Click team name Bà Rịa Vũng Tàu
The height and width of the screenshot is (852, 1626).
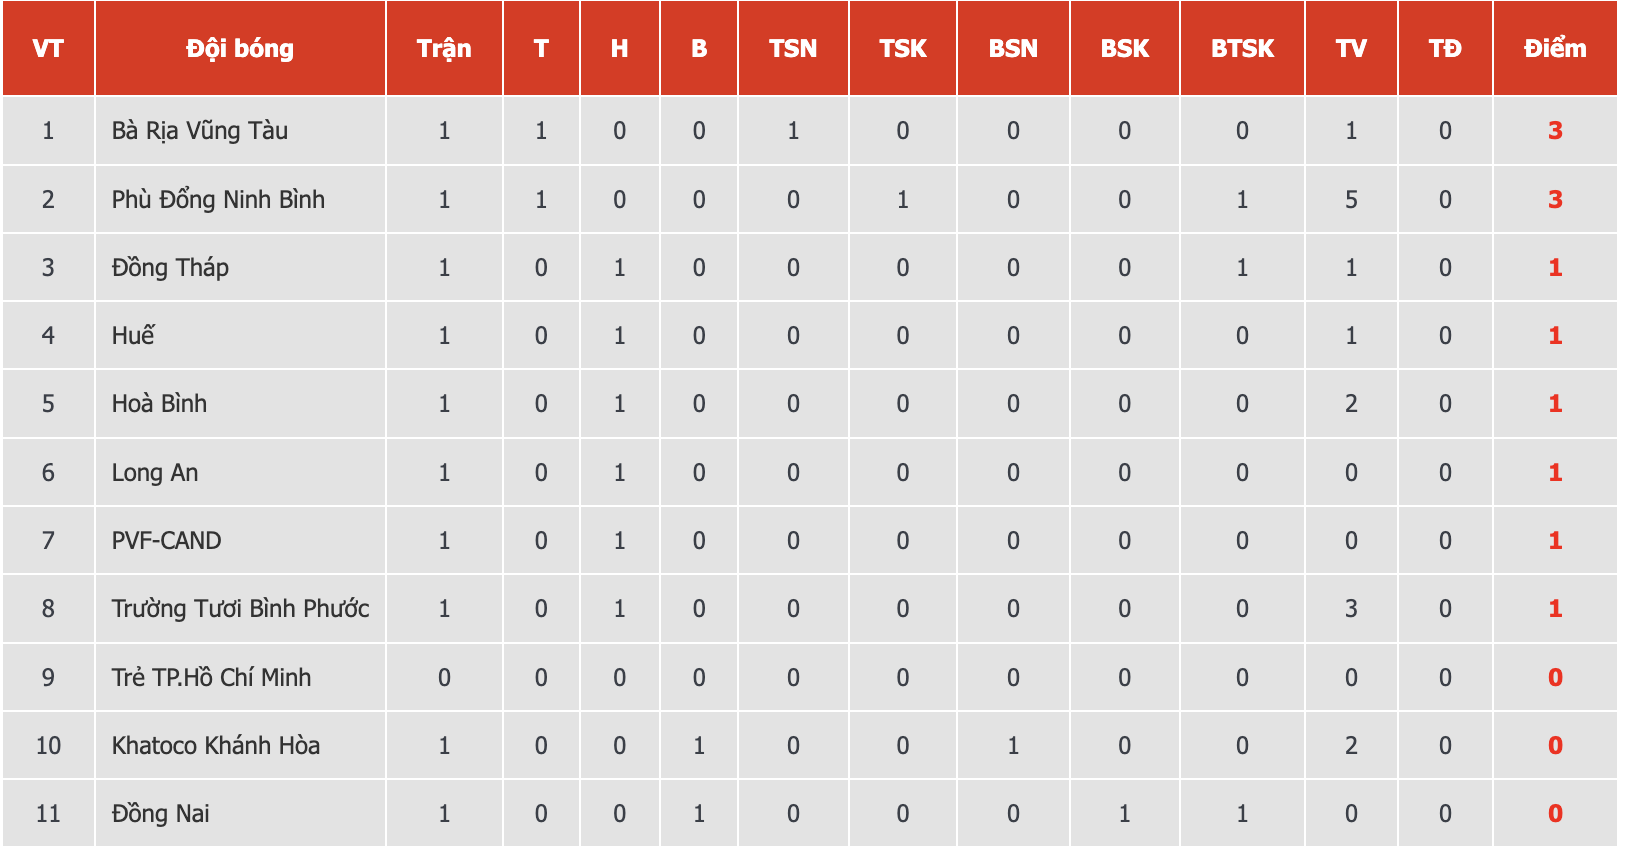coord(200,131)
